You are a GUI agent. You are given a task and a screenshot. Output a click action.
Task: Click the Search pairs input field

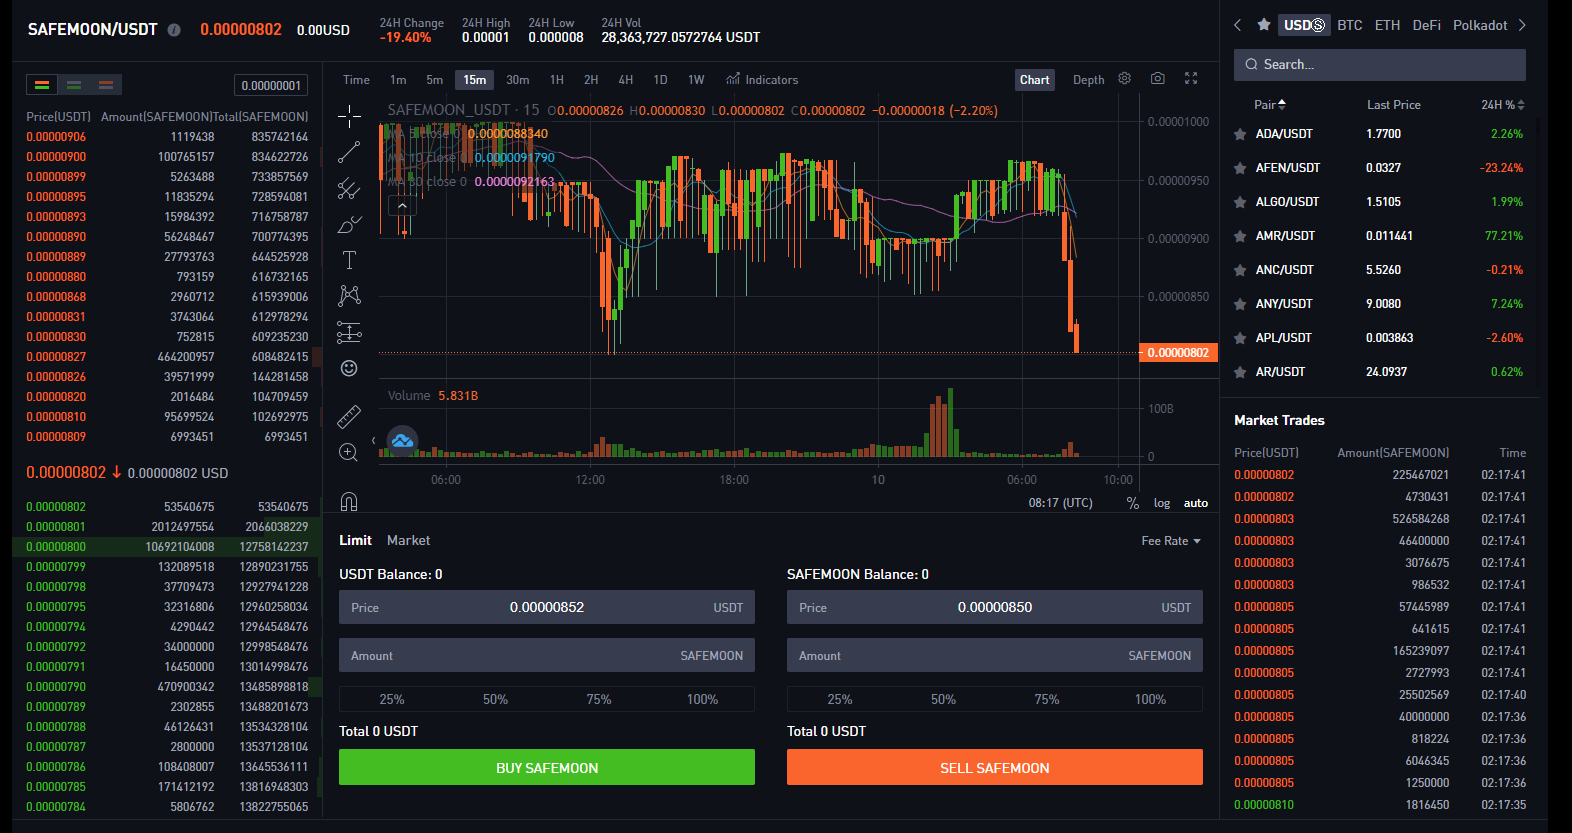[x=1380, y=64]
